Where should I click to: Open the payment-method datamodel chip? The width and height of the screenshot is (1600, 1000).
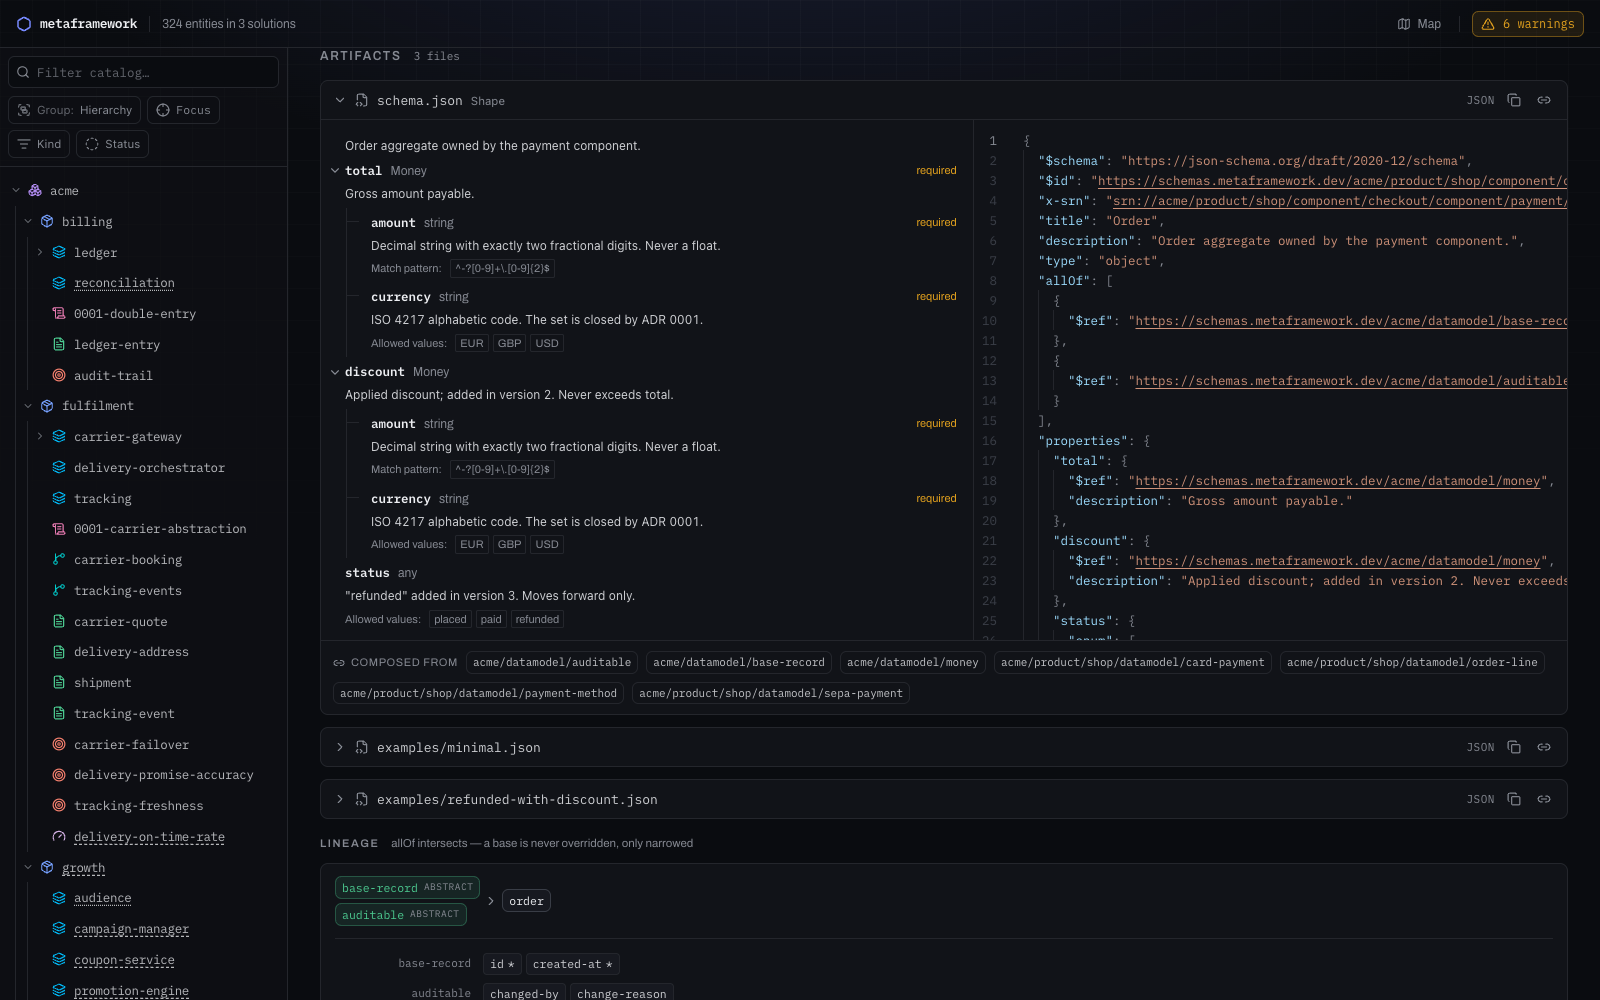click(478, 693)
